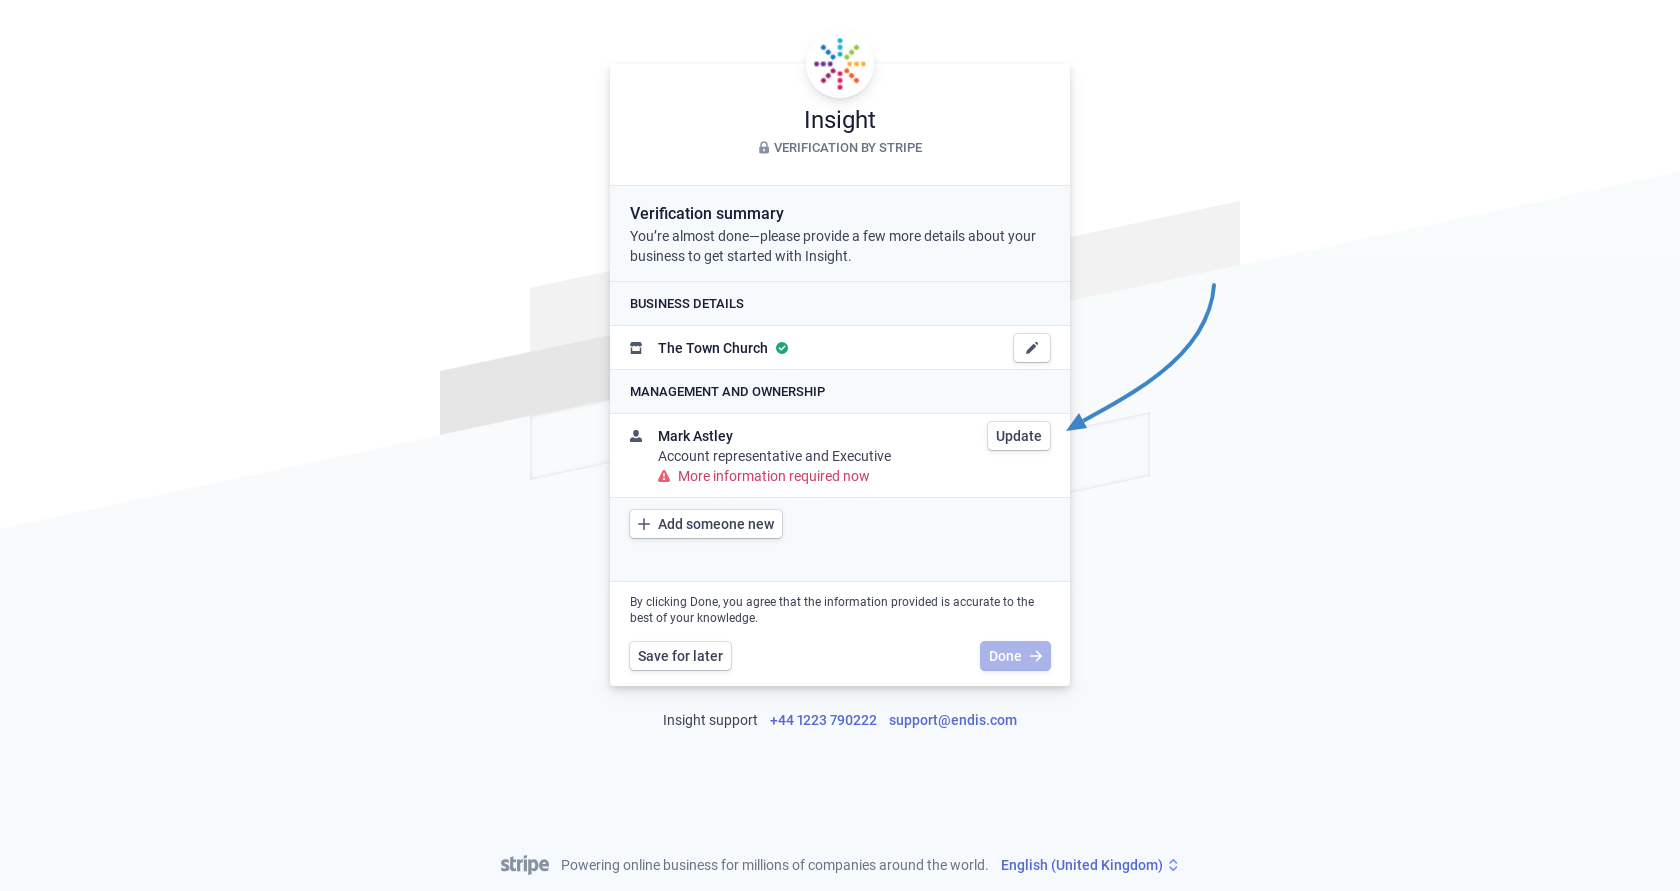This screenshot has height=891, width=1680.
Task: Click the lock icon by Verification by Stripe
Action: coord(764,148)
